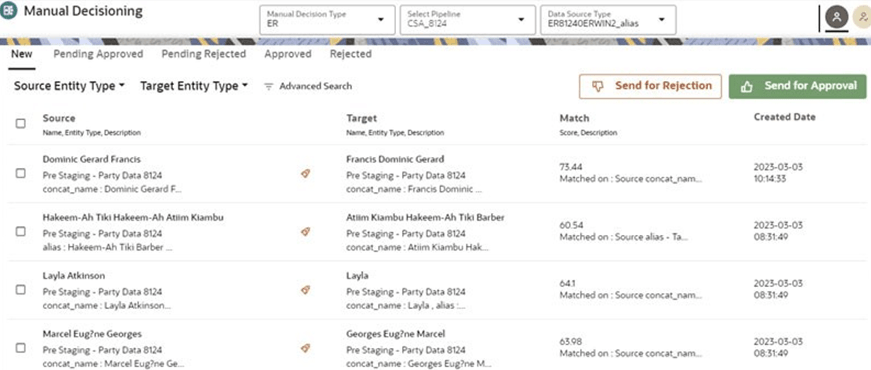The height and width of the screenshot is (370, 871).
Task: Toggle the select-all checkbox in table header
Action: pyautogui.click(x=21, y=123)
